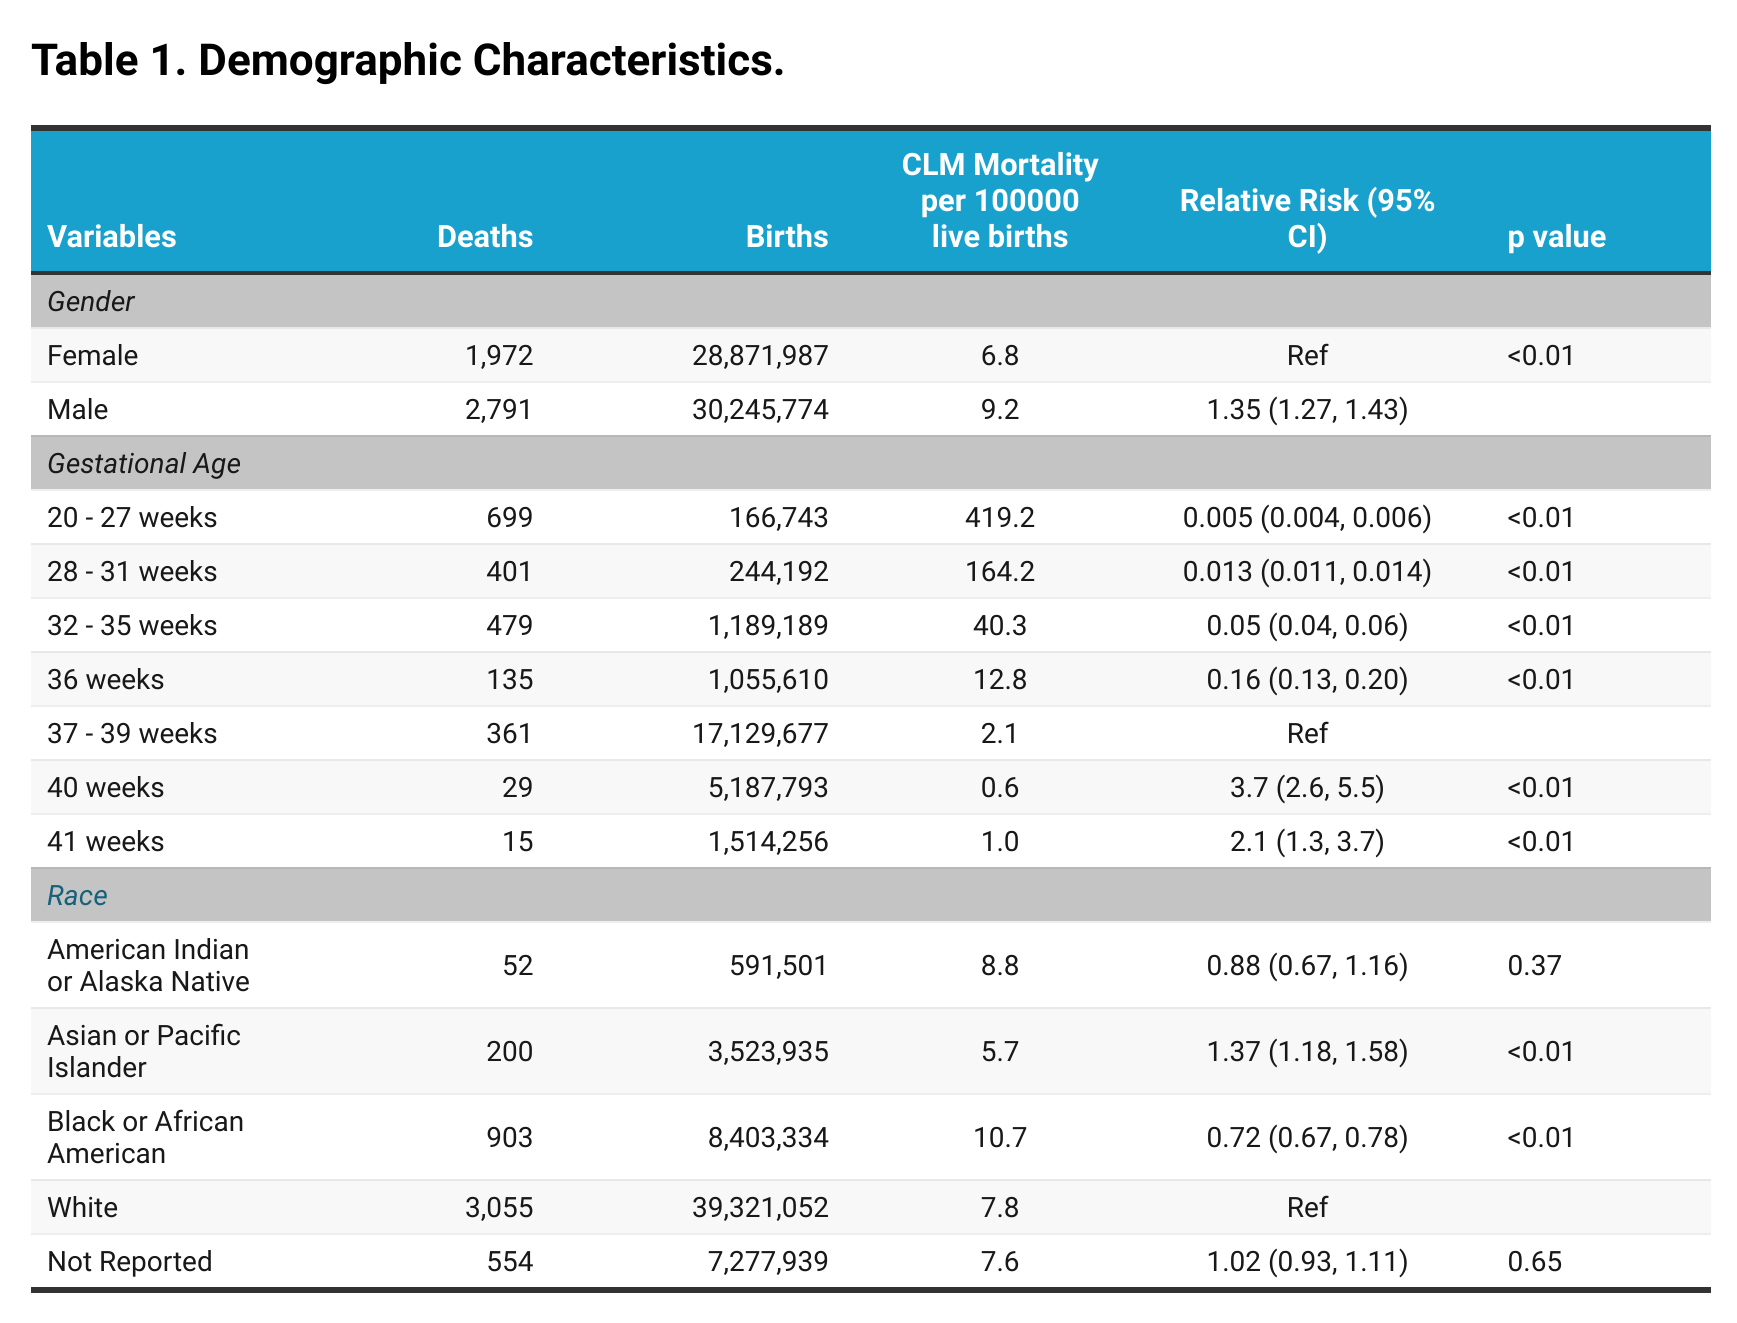1737x1323 pixels.
Task: Click the p value column header
Action: coord(1556,237)
